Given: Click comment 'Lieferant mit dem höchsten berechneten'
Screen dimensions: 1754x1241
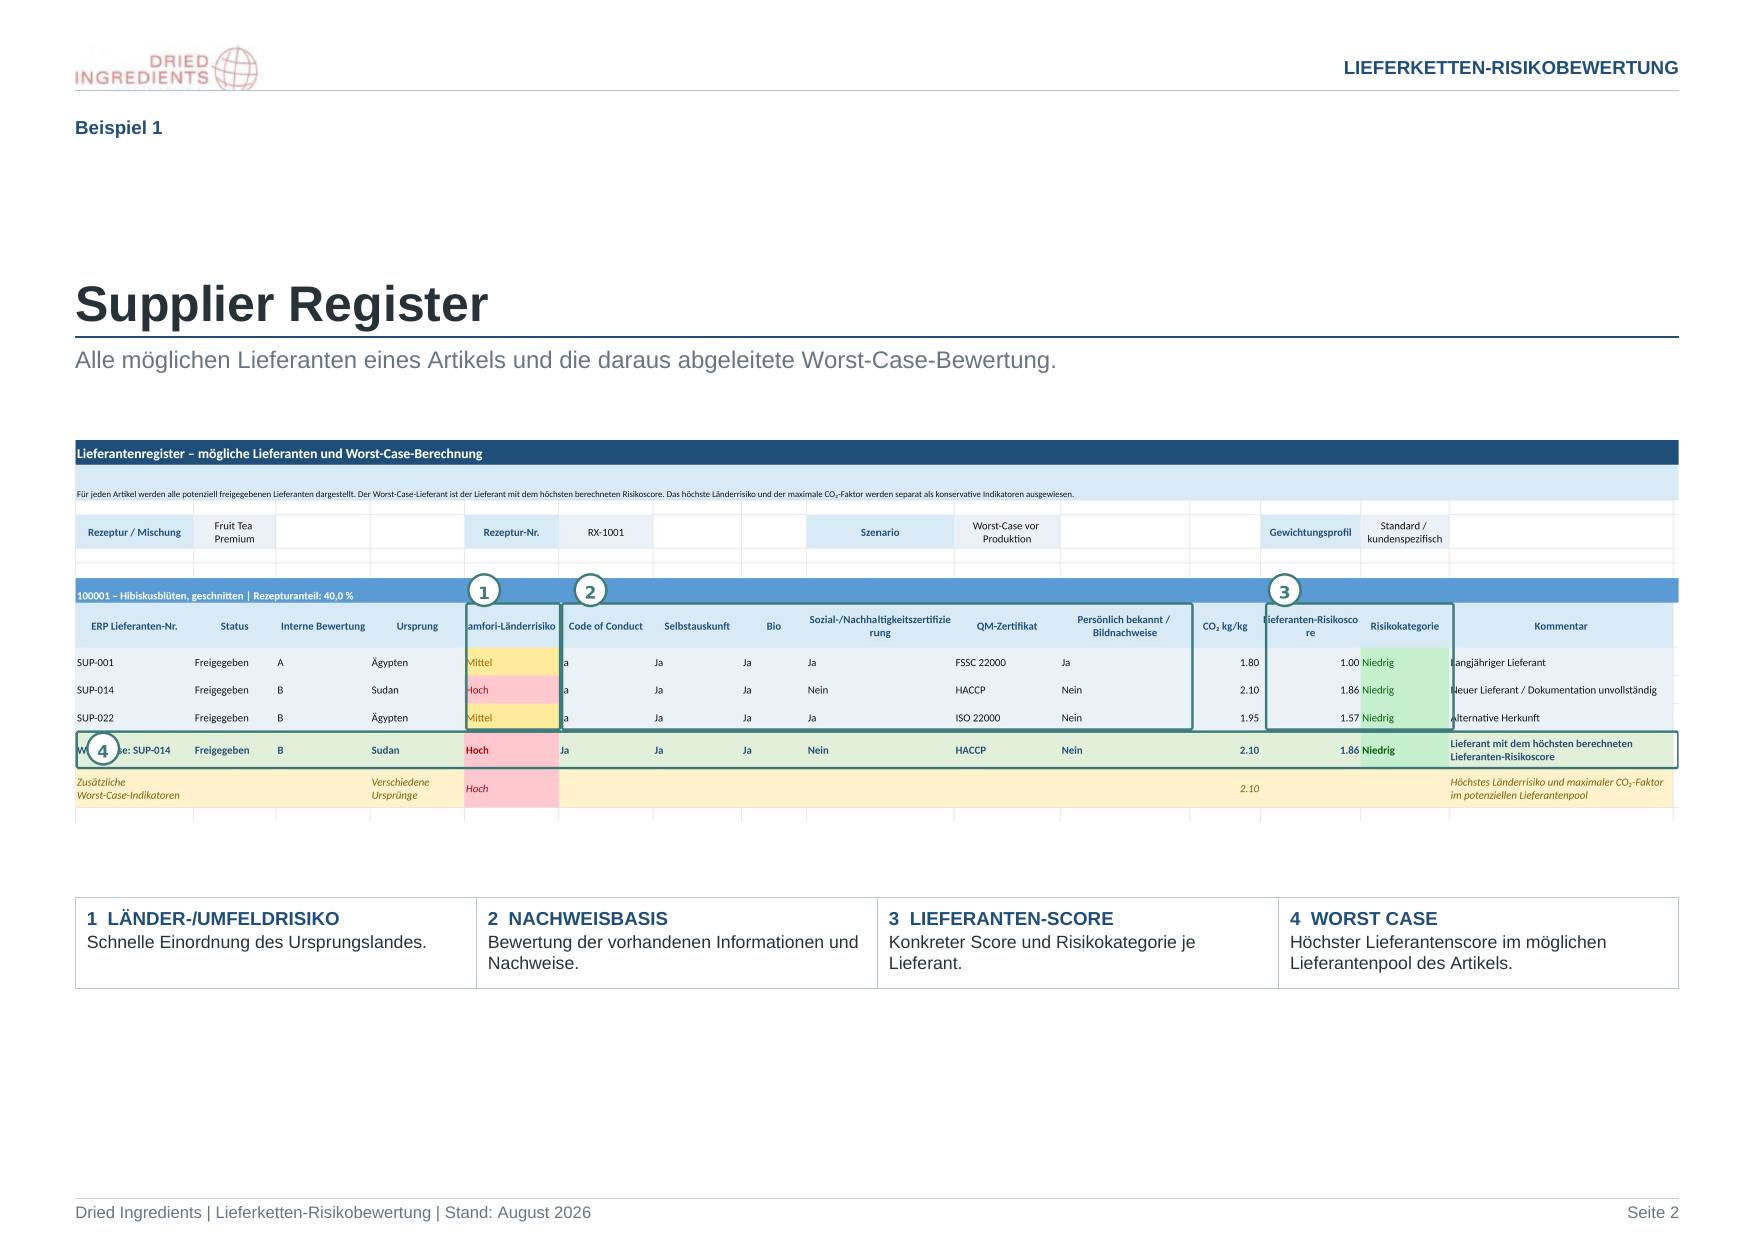Looking at the screenshot, I should (1541, 750).
